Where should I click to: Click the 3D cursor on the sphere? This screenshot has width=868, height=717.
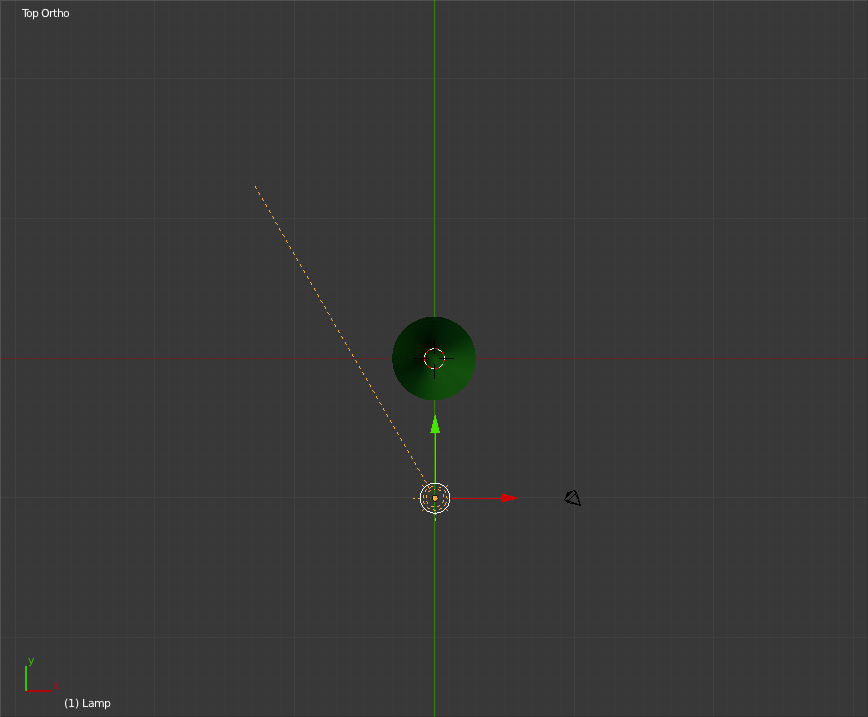(434, 358)
